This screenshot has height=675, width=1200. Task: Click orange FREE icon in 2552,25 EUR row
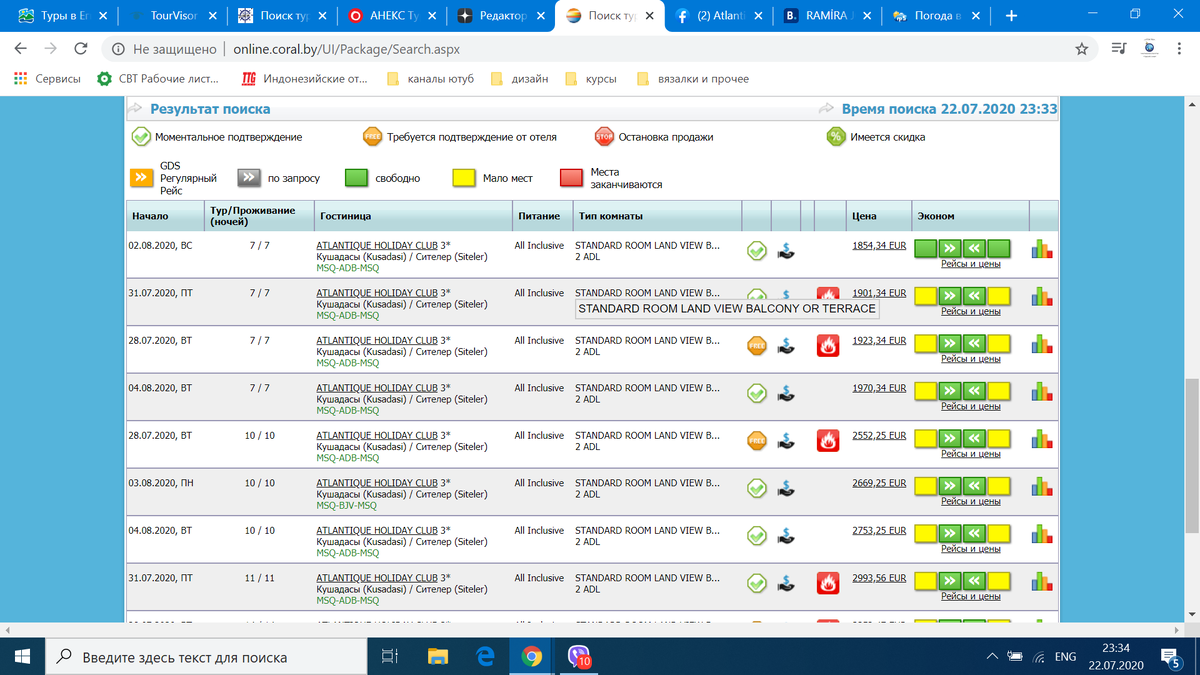[x=758, y=441]
